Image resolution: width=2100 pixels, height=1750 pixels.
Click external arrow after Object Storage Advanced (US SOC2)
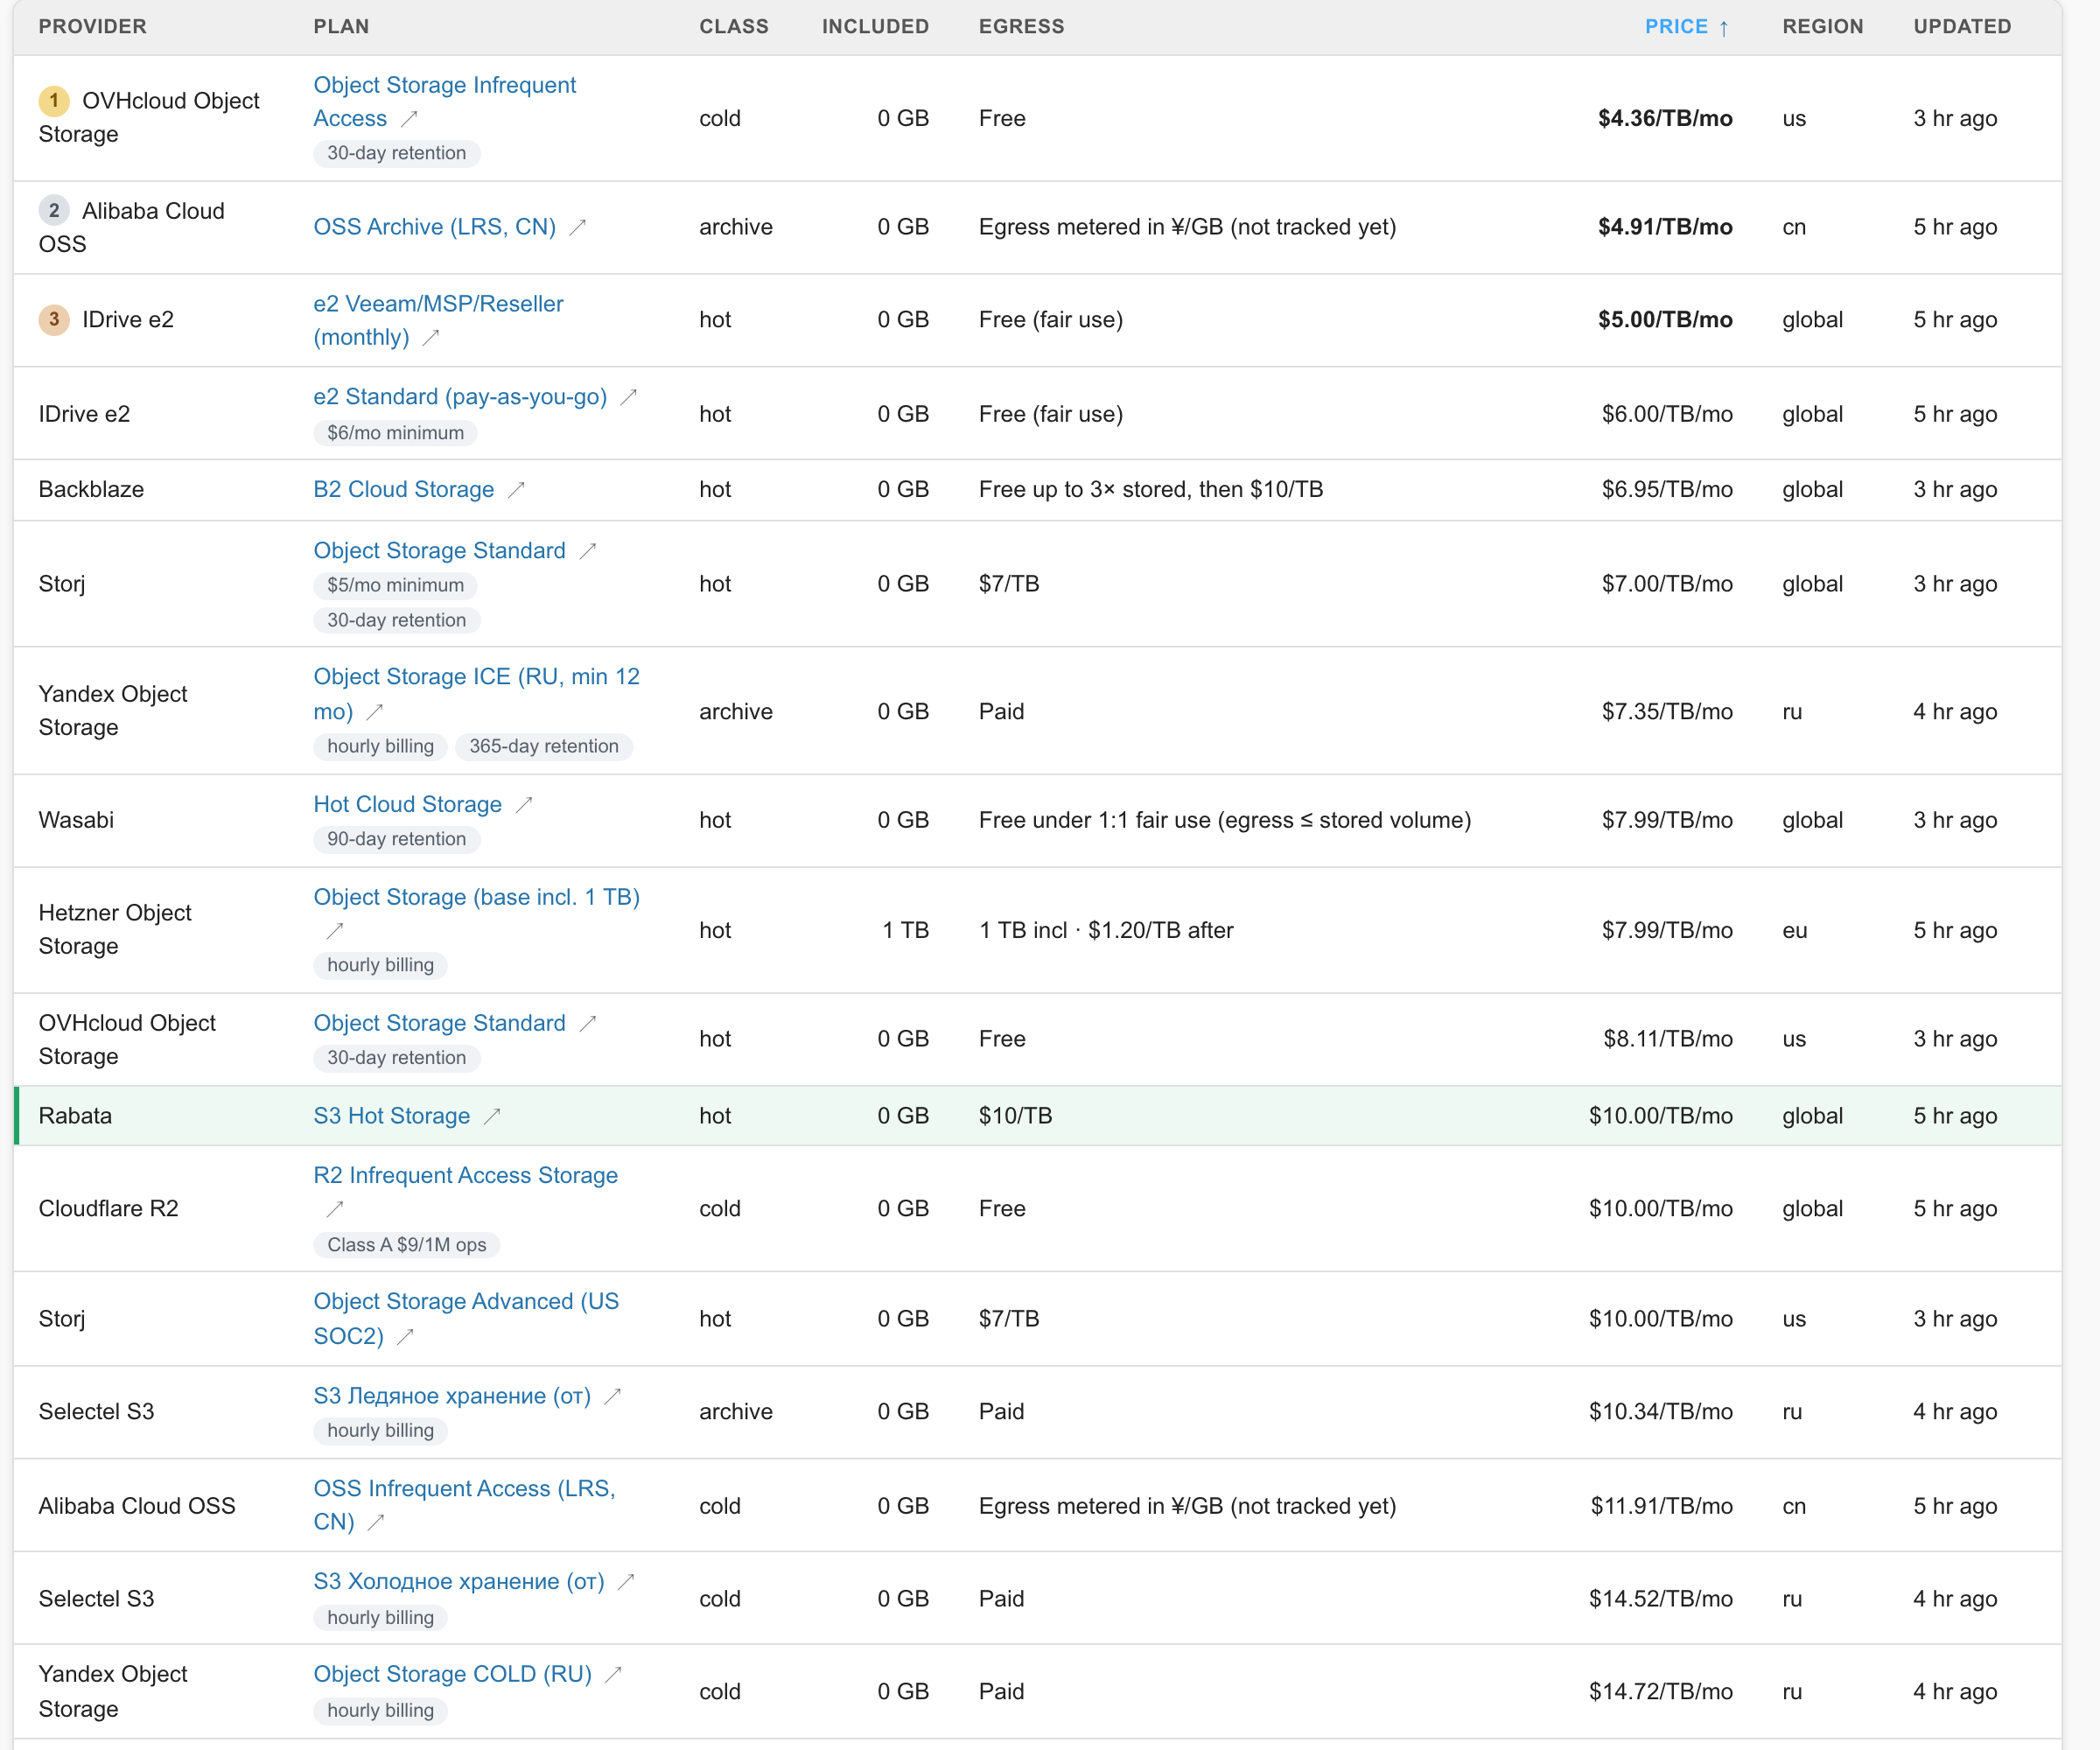click(405, 1337)
